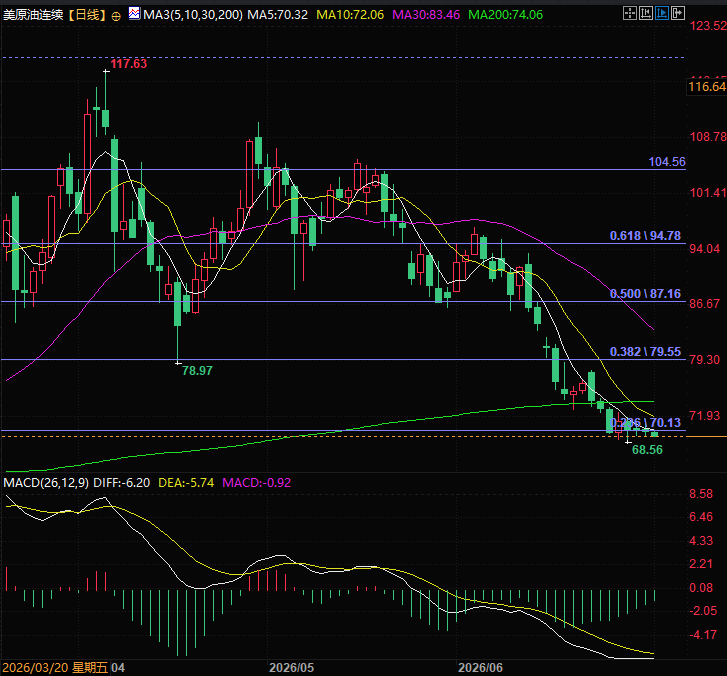Click the MACD:-0.92 value
The height and width of the screenshot is (676, 727).
coord(256,483)
